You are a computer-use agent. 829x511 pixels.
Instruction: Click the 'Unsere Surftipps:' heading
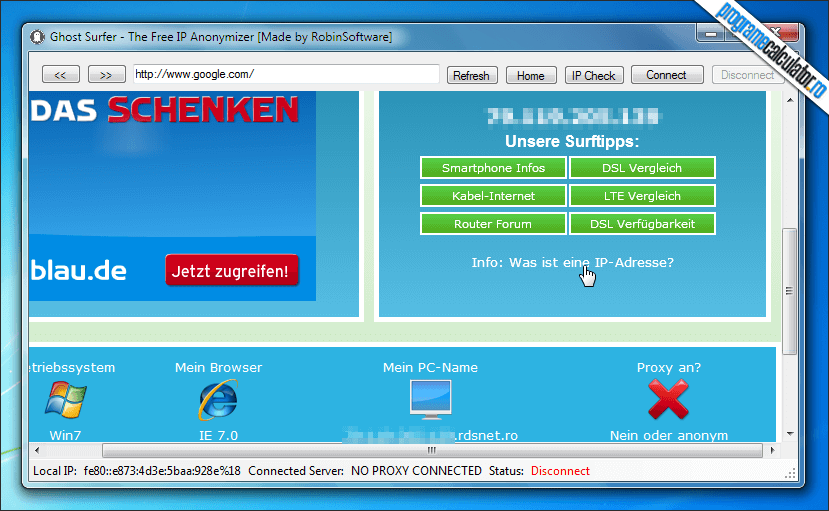[572, 142]
